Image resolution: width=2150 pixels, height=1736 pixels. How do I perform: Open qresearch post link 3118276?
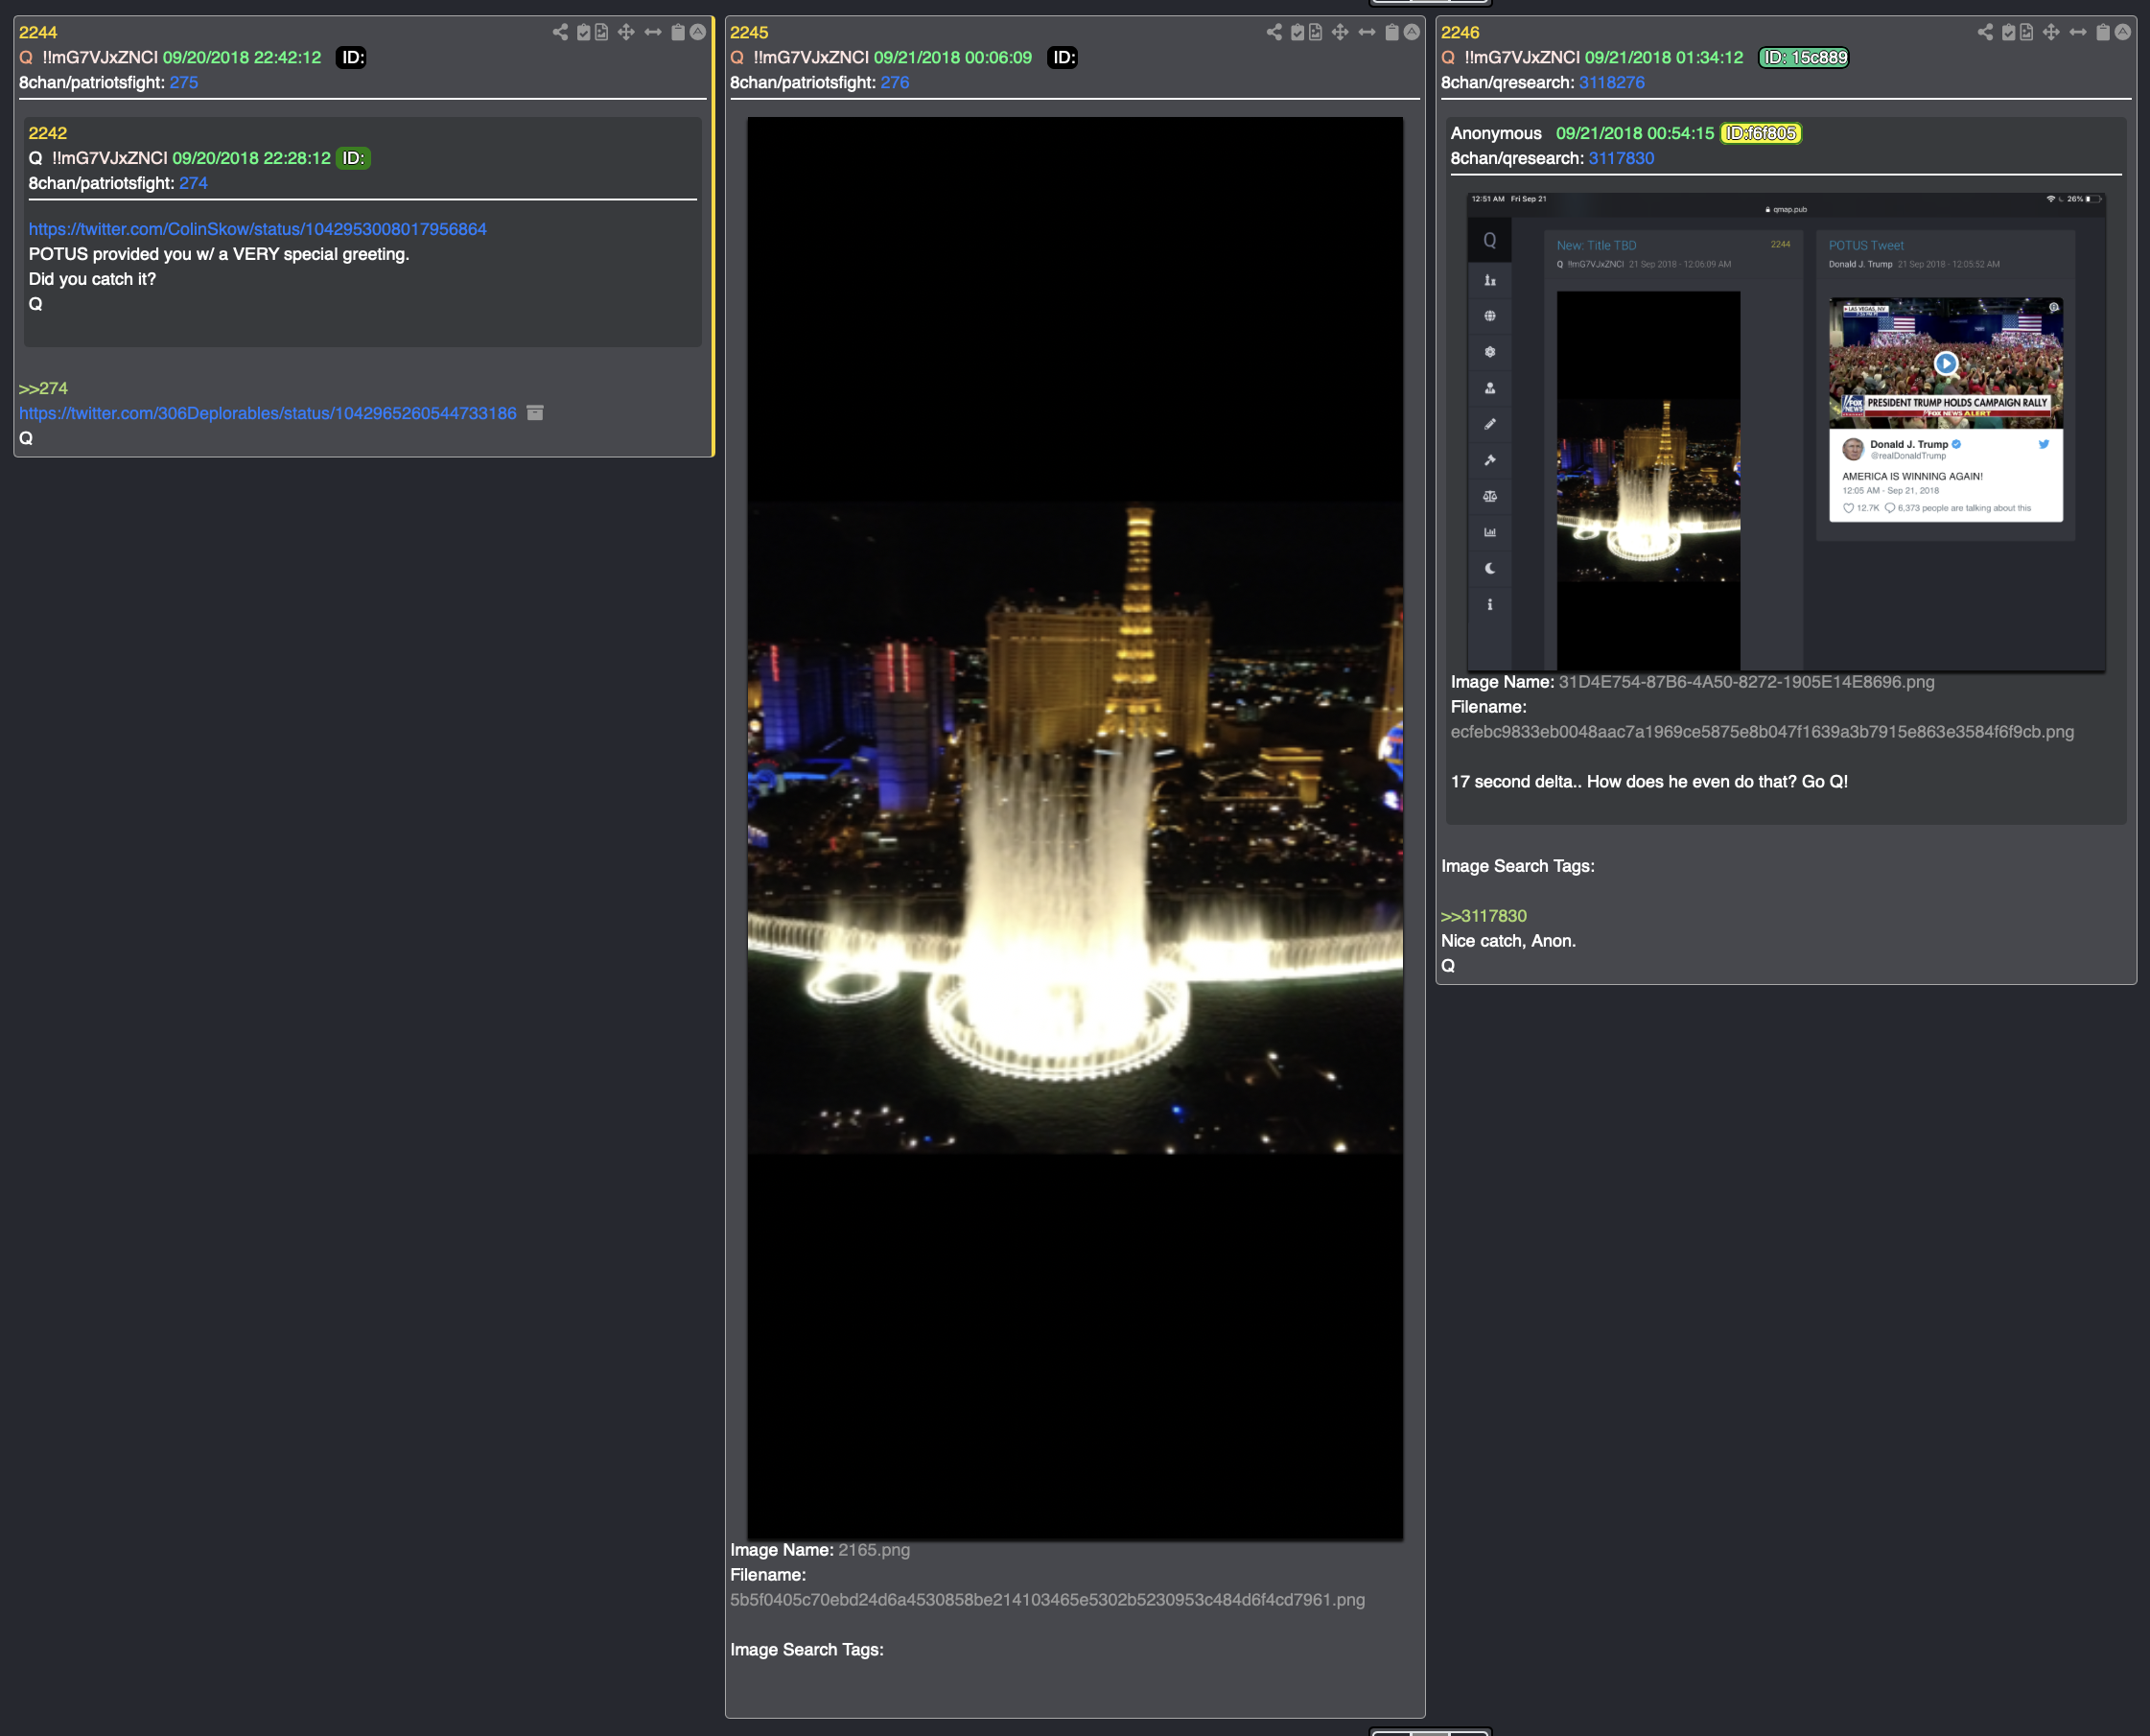point(1612,83)
